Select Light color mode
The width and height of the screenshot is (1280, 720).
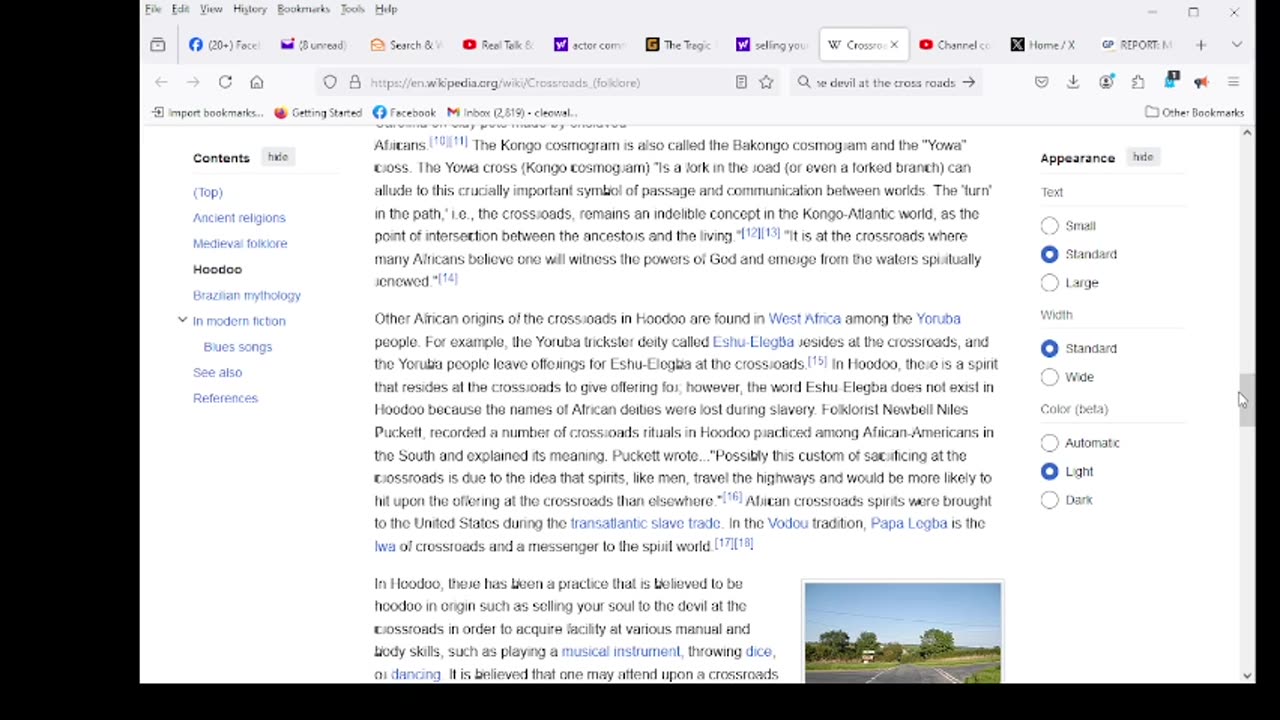tap(1049, 471)
